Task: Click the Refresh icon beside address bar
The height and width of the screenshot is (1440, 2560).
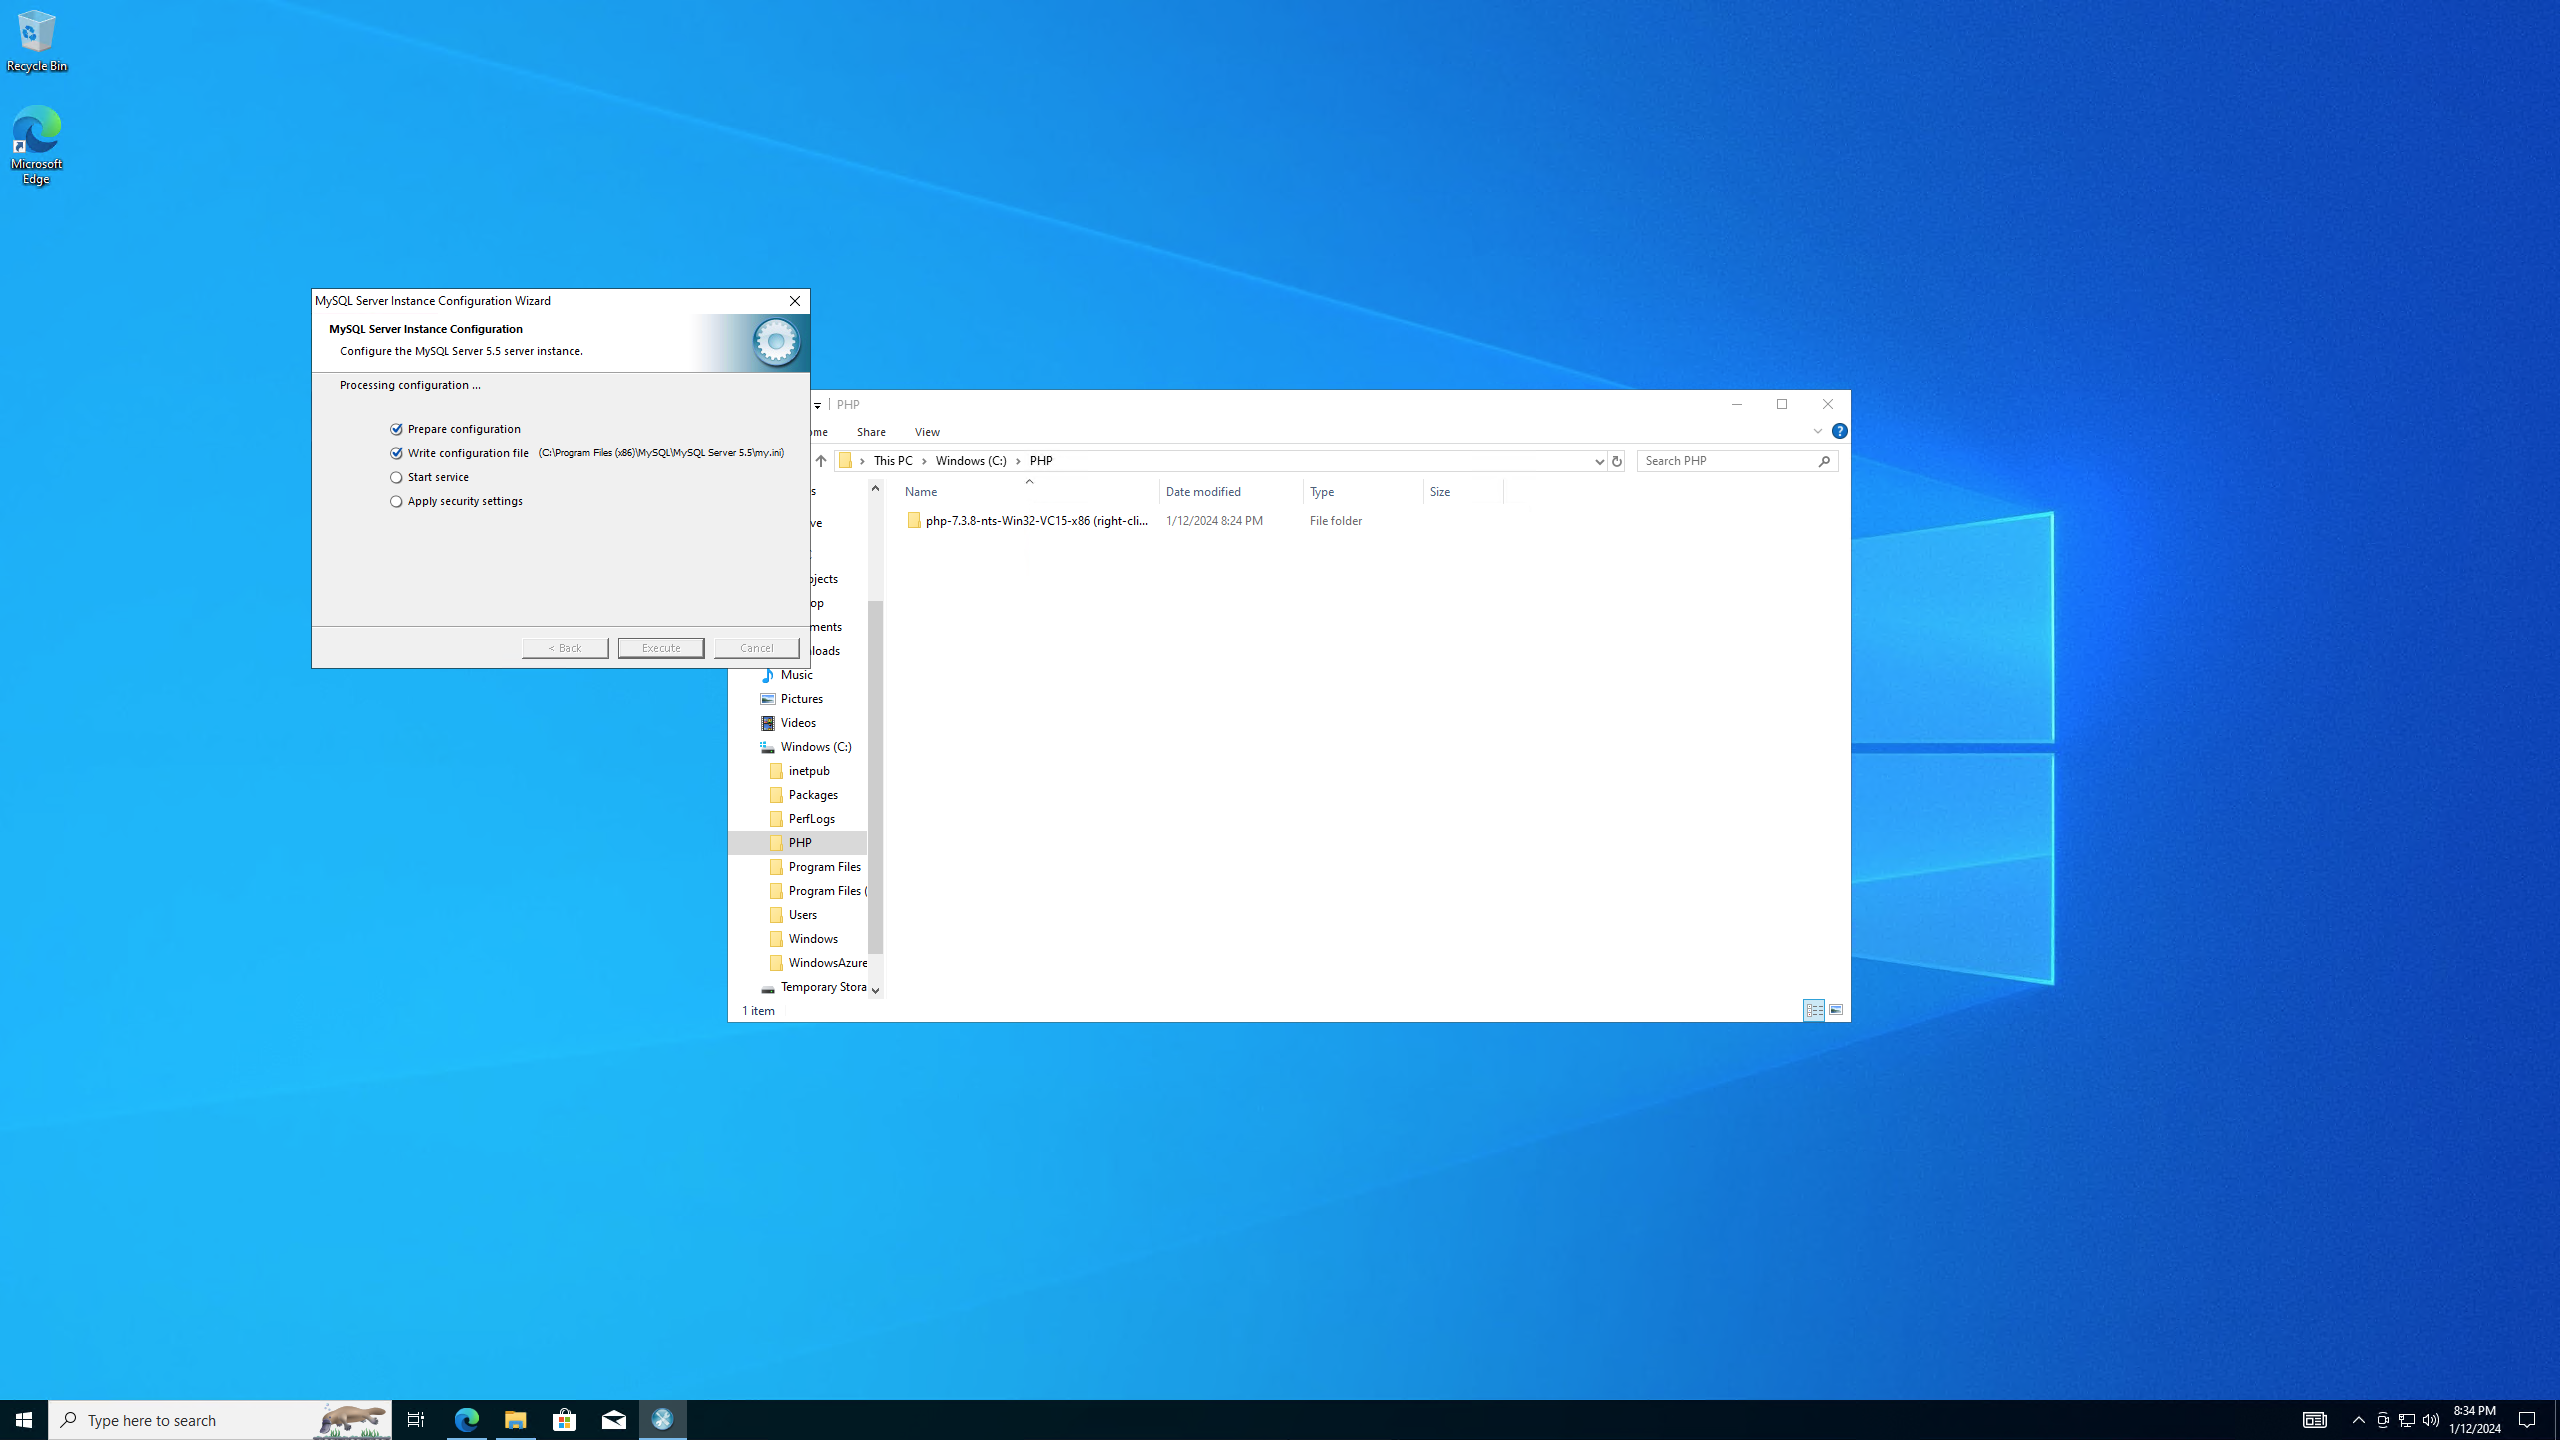Action: click(x=1616, y=461)
